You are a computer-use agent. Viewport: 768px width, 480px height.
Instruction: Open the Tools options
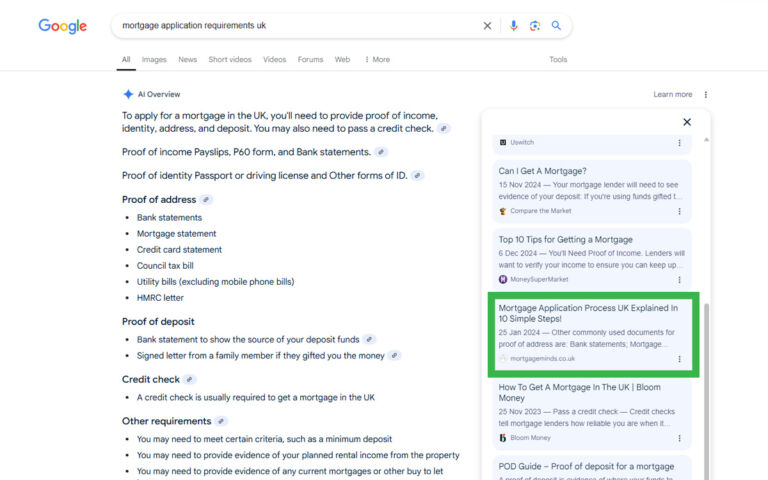tap(558, 60)
